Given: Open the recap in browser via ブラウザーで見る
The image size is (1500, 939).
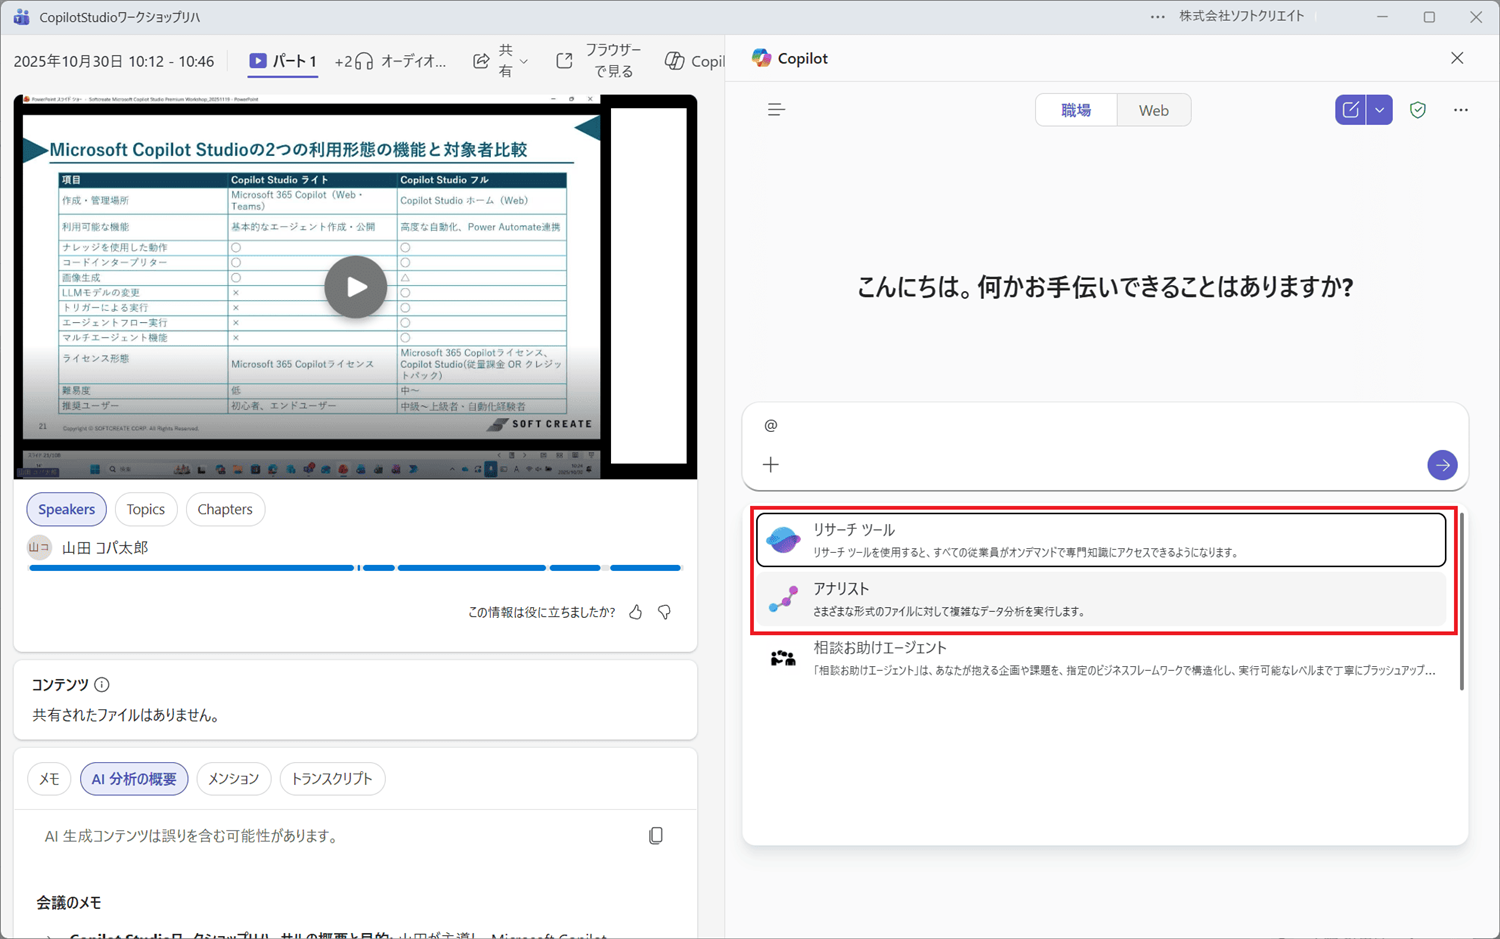Looking at the screenshot, I should pos(607,60).
